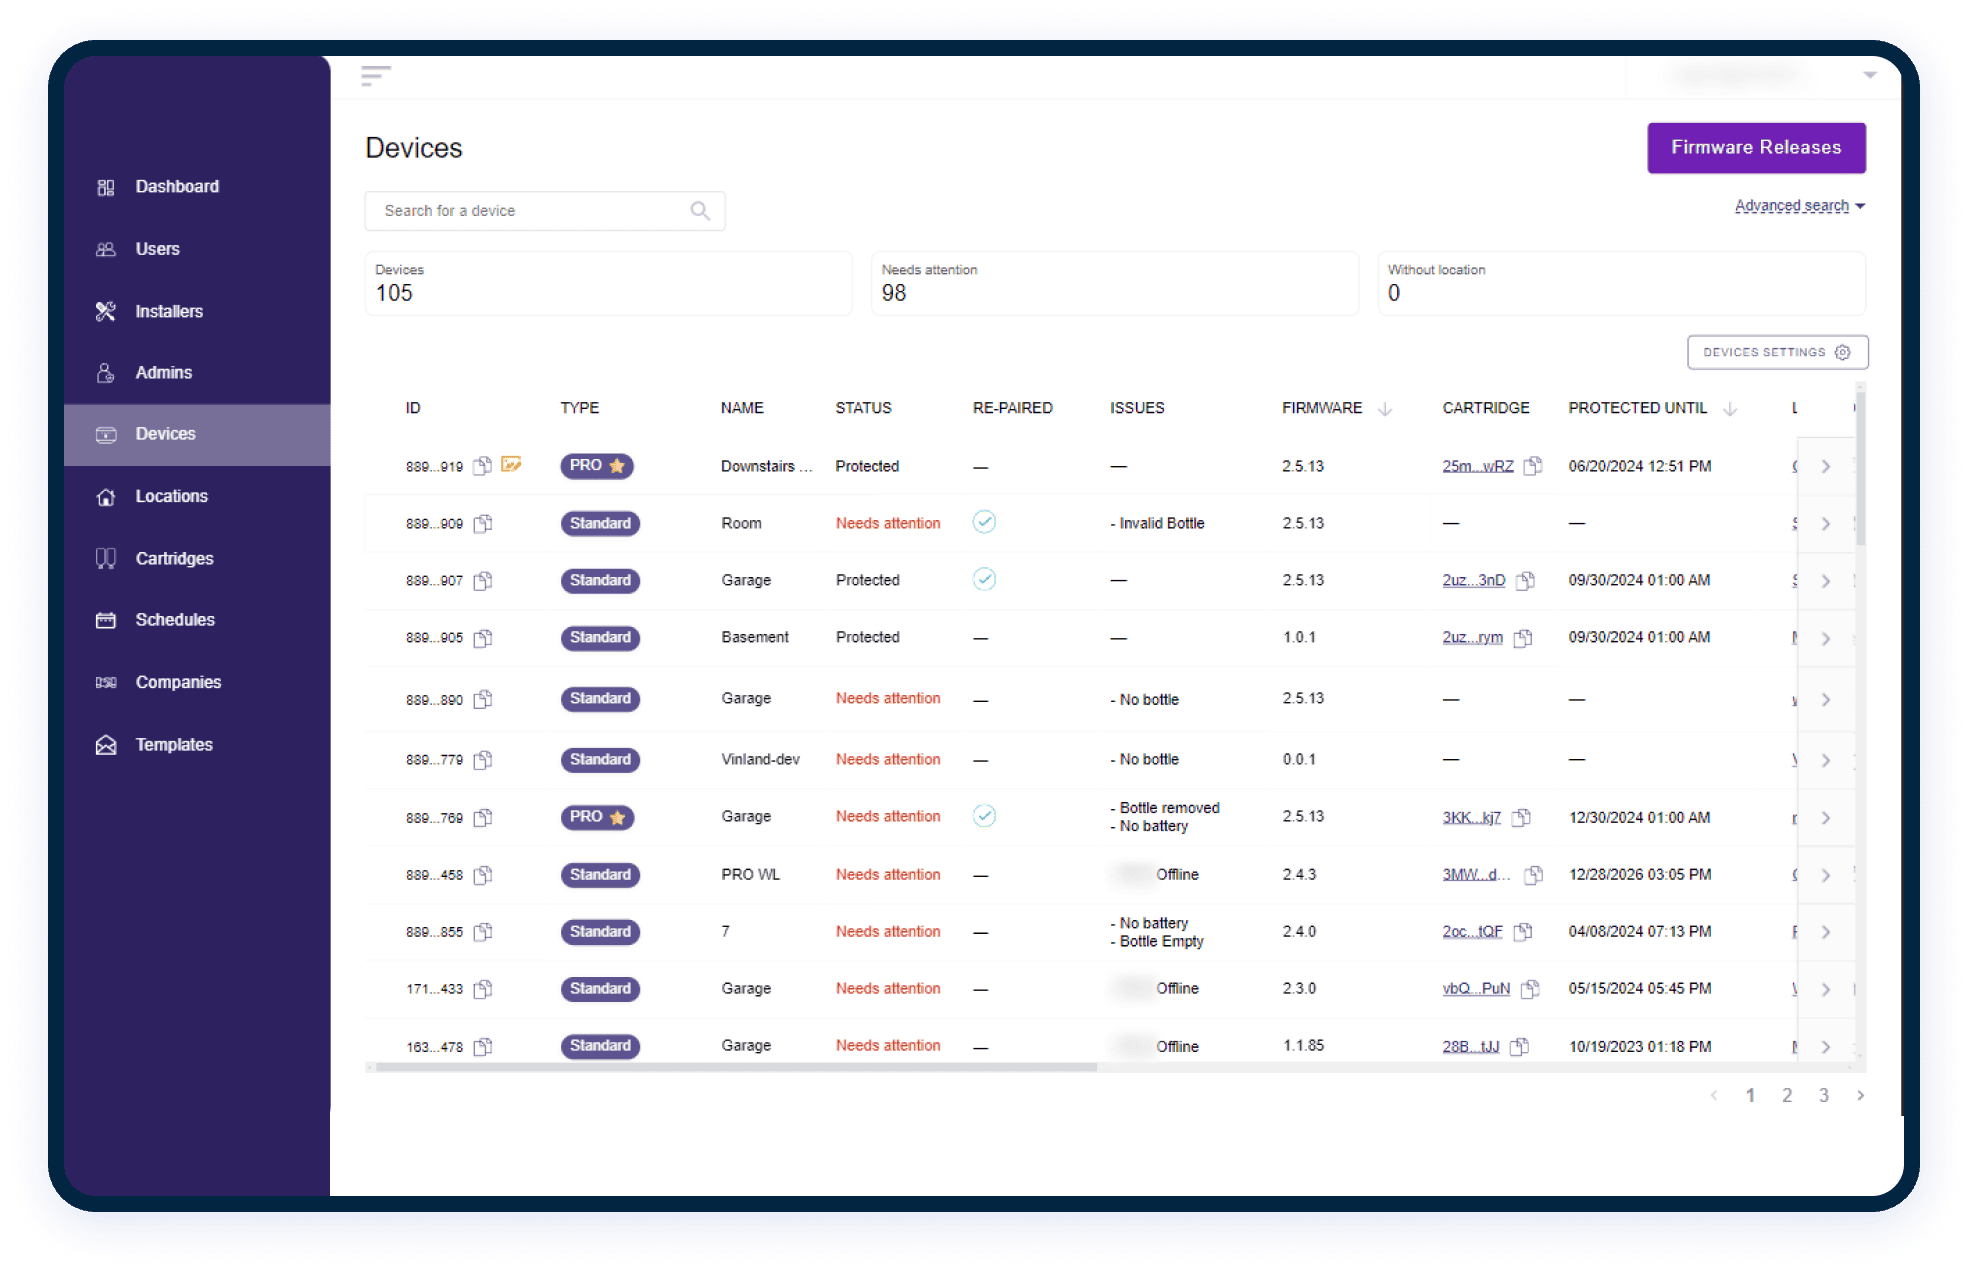Open cartridge link 25m...wRZ
This screenshot has width=1972, height=1272.
(x=1478, y=467)
